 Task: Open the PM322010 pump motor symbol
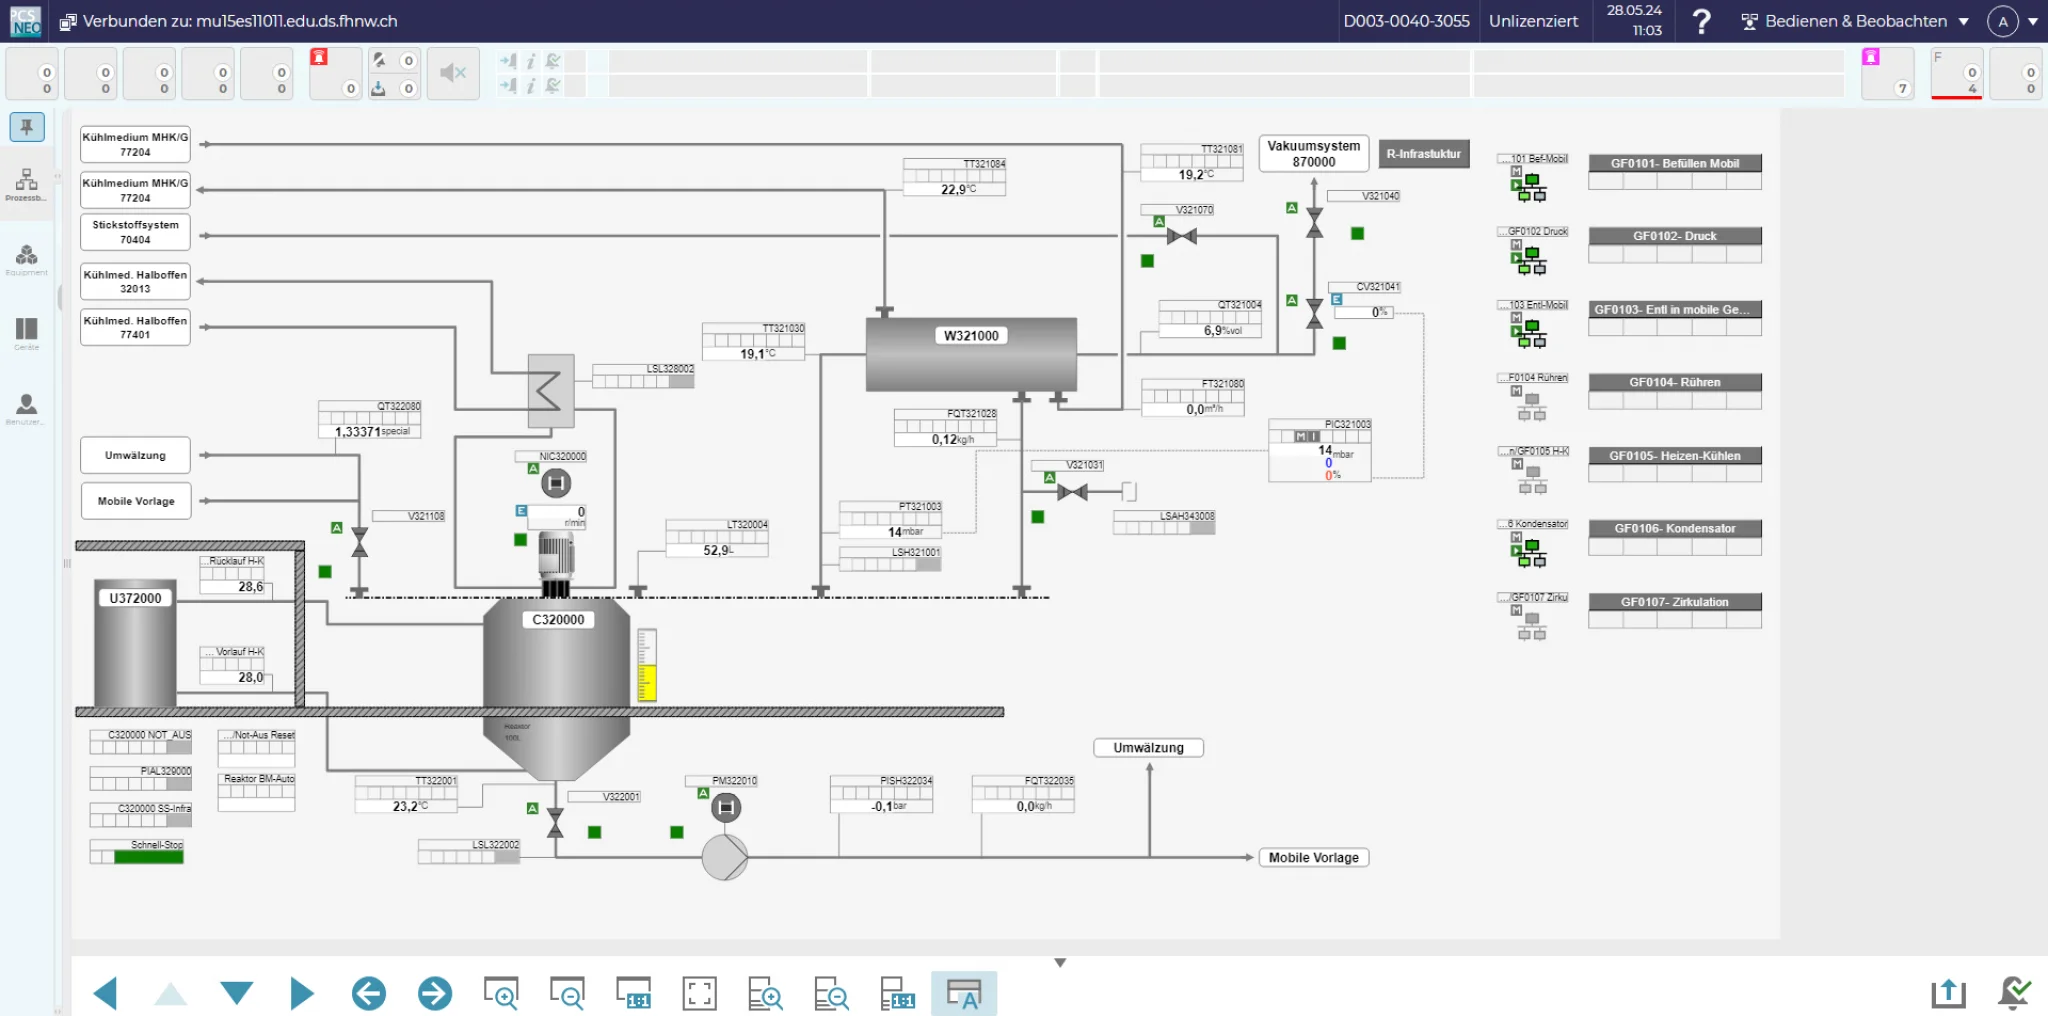click(x=726, y=807)
